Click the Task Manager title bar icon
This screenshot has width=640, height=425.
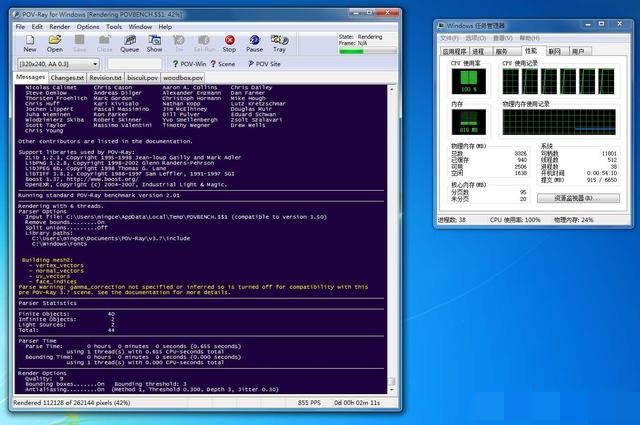tap(441, 26)
